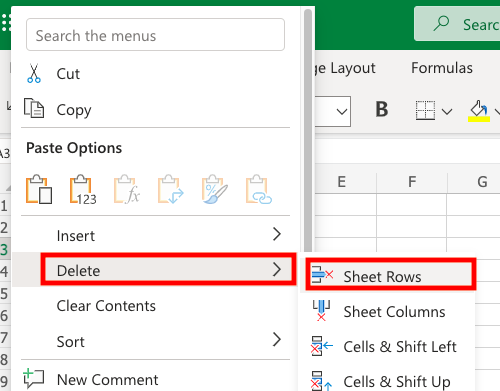Choose Delete in the context menu
Image resolution: width=500 pixels, height=391 pixels.
point(168,269)
